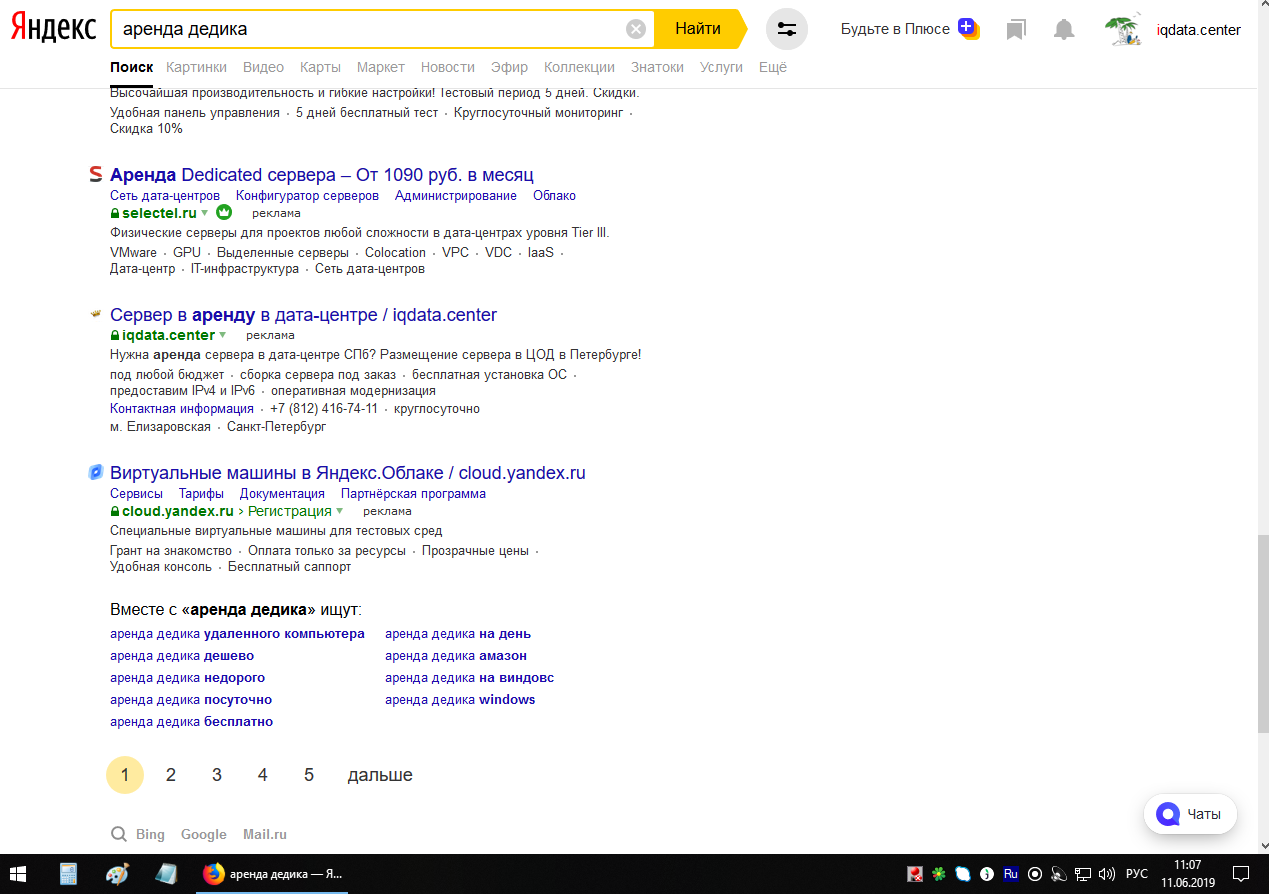Go to results page 2
This screenshot has width=1269, height=894.
(171, 775)
